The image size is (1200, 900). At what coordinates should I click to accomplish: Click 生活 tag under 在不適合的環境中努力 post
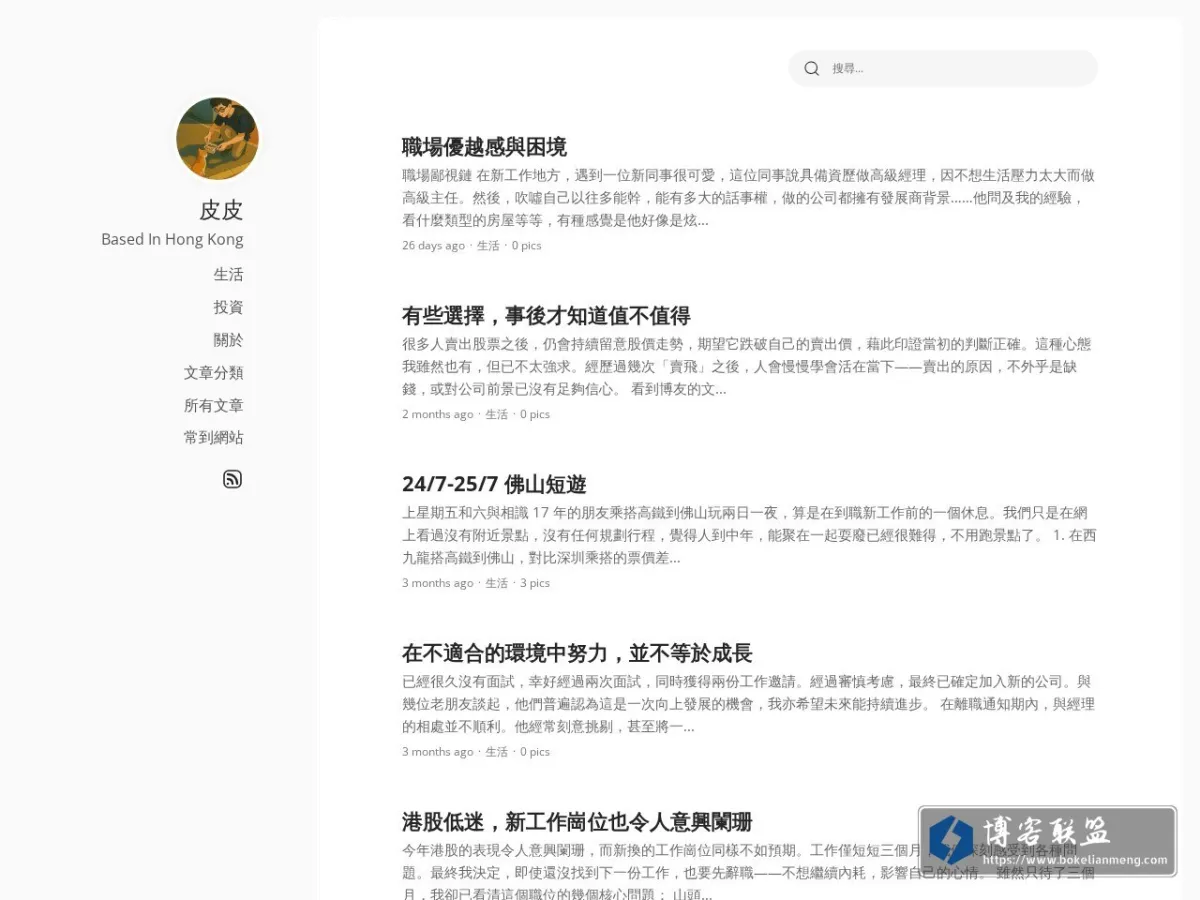(497, 753)
